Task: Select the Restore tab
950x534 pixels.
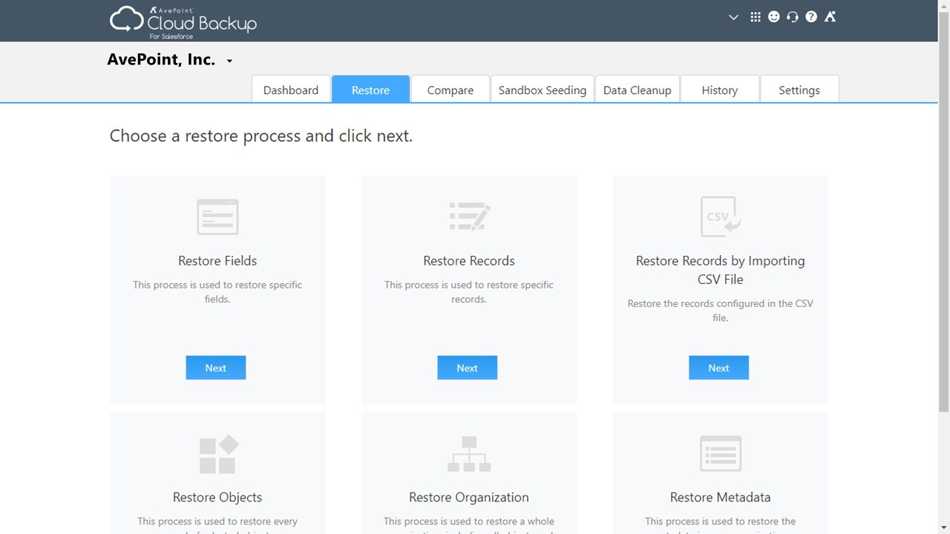Action: pyautogui.click(x=371, y=90)
